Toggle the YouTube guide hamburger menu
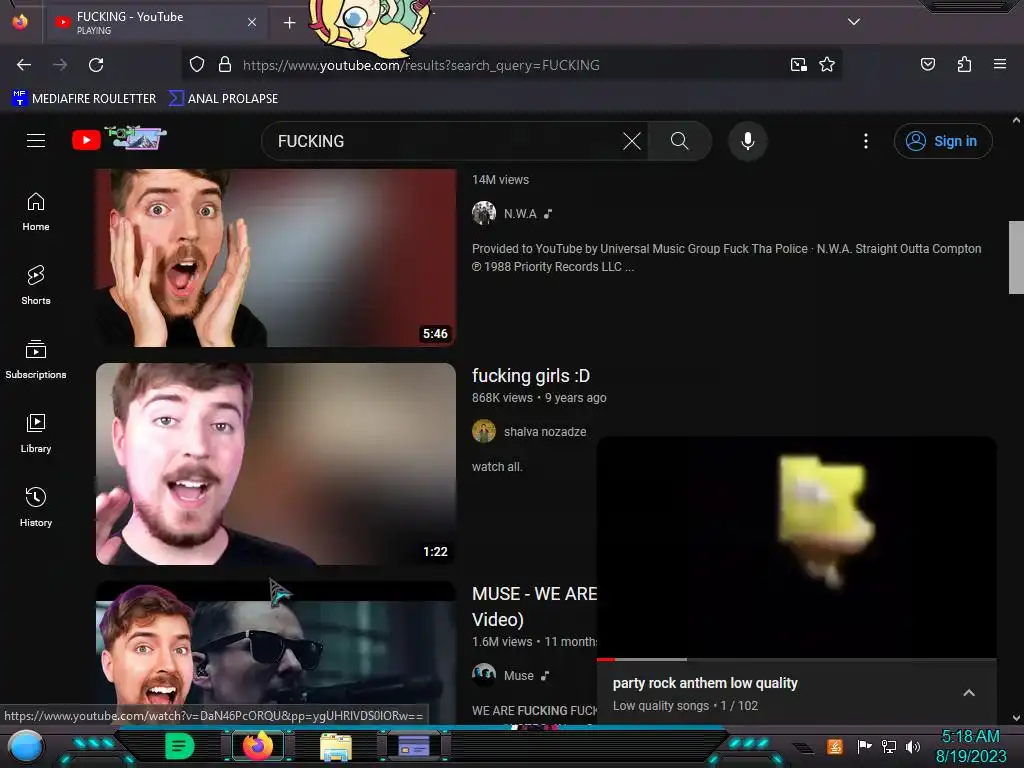This screenshot has height=768, width=1024. click(36, 140)
